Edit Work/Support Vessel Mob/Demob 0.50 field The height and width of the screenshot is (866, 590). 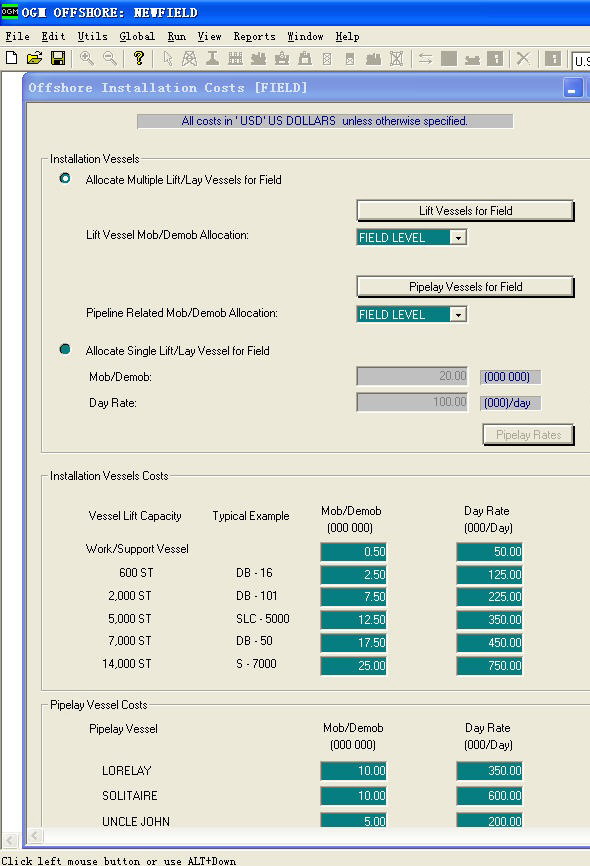tap(354, 552)
